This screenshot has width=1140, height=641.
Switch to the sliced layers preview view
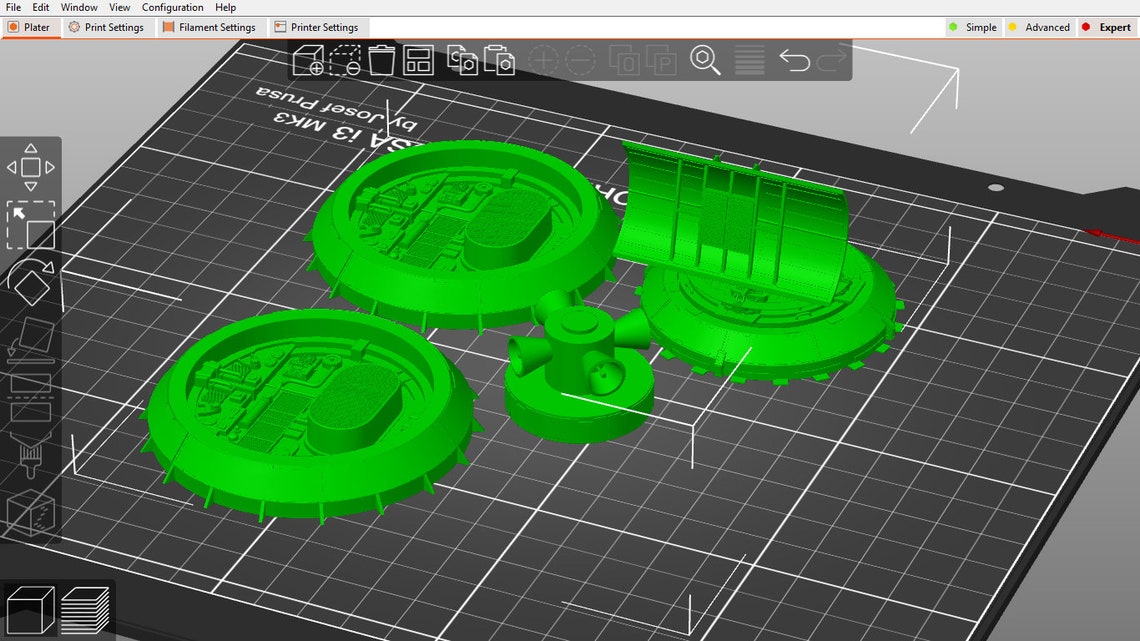pos(86,610)
